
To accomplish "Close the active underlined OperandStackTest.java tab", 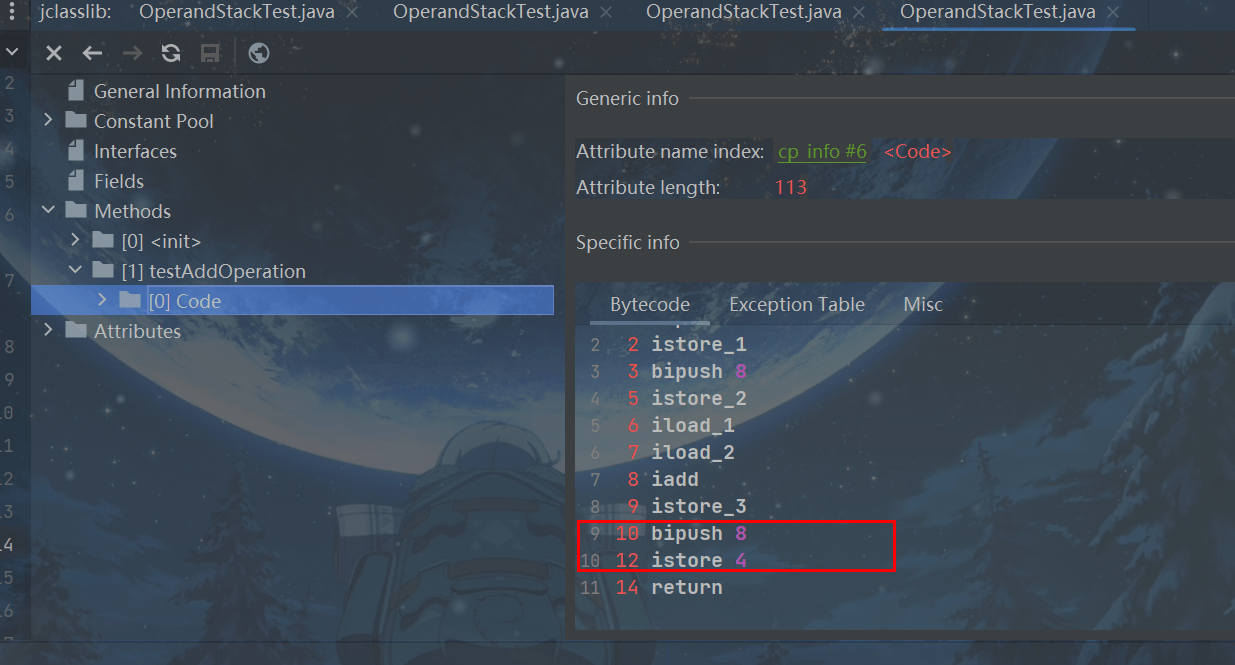I will point(1113,13).
